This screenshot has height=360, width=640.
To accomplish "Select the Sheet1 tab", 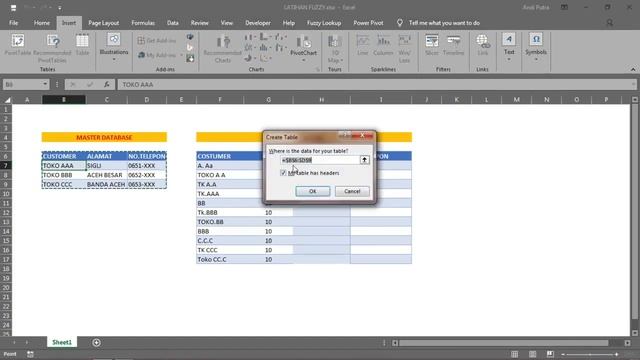I will tap(62, 342).
